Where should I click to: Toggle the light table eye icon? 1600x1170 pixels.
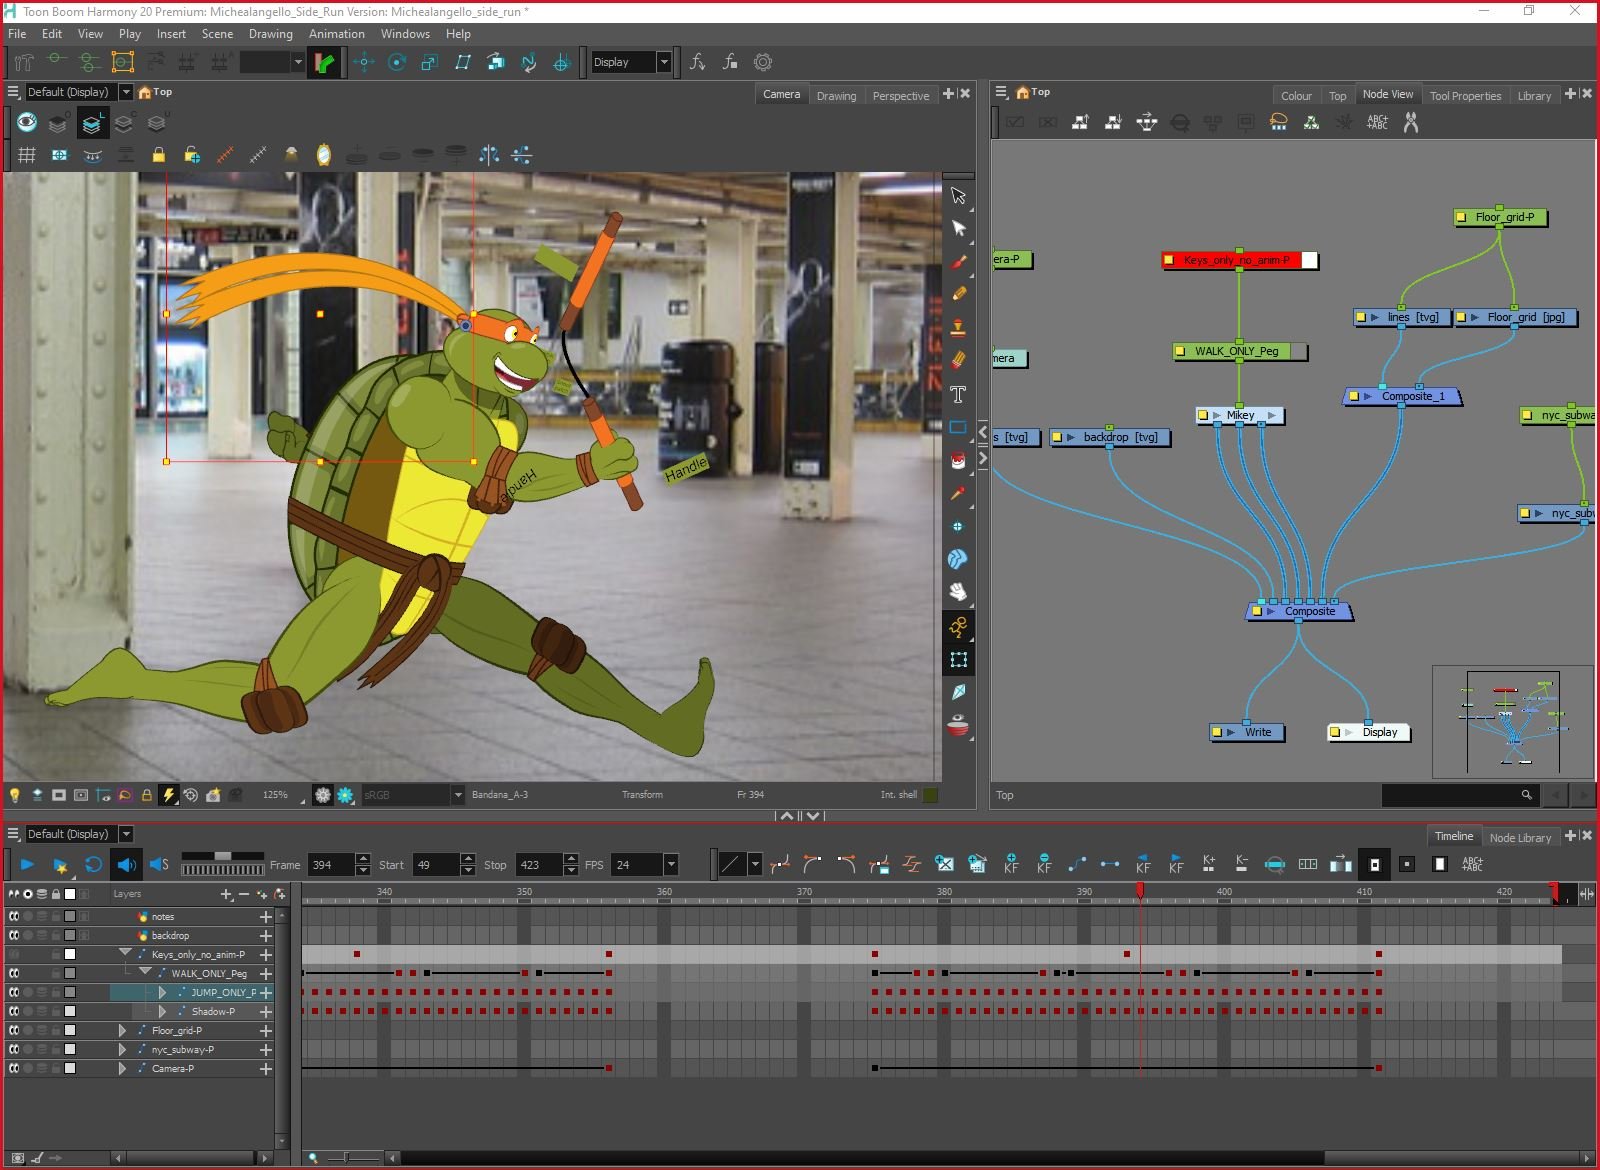[27, 123]
